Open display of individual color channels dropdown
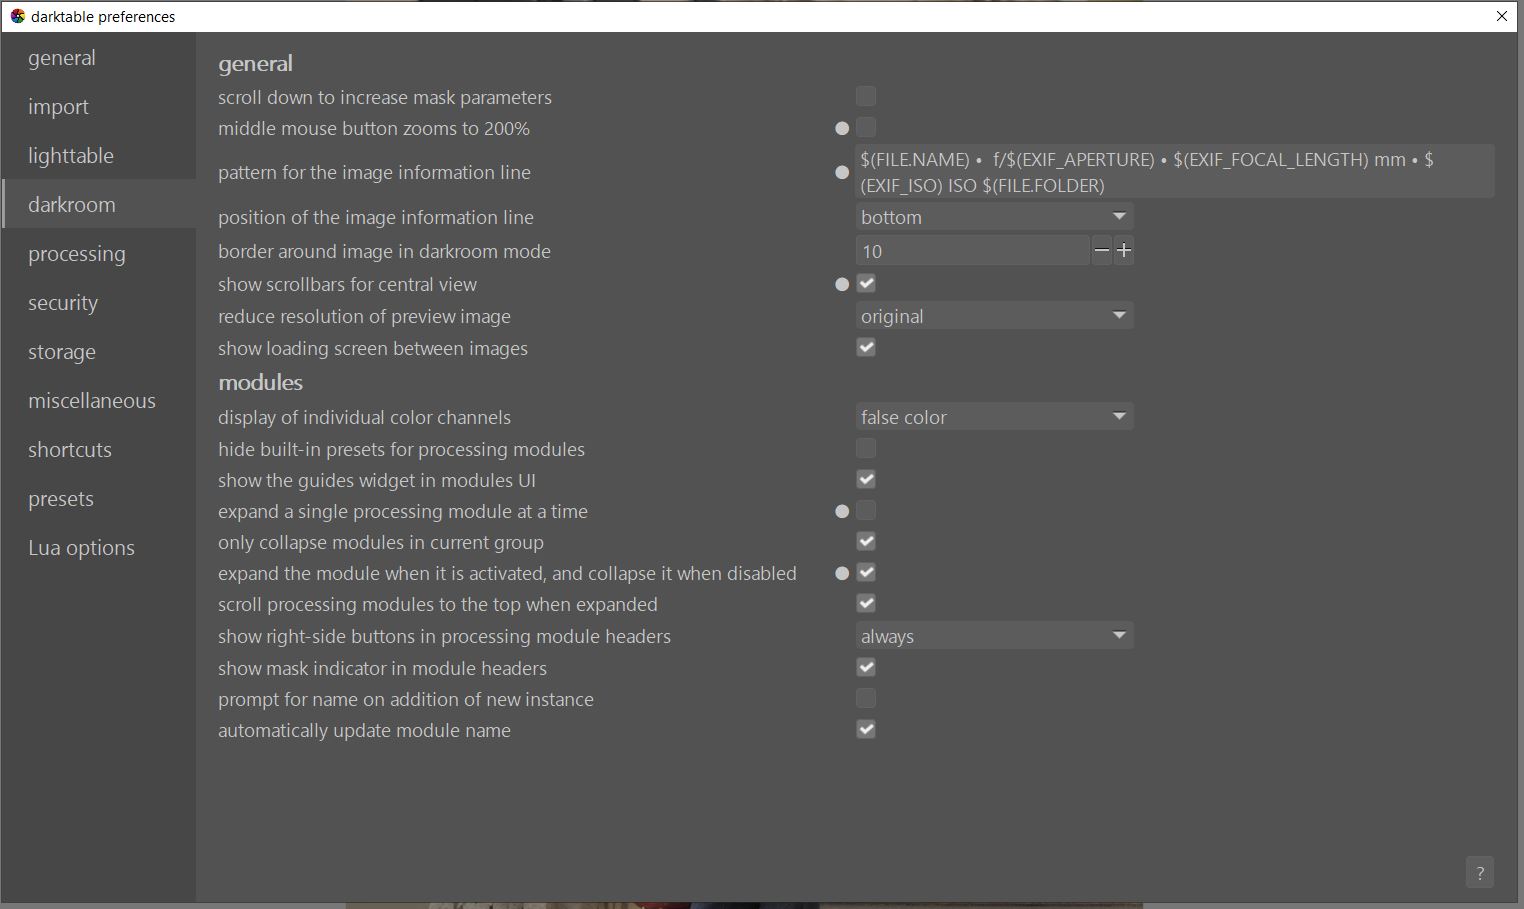The width and height of the screenshot is (1524, 909). [x=995, y=417]
